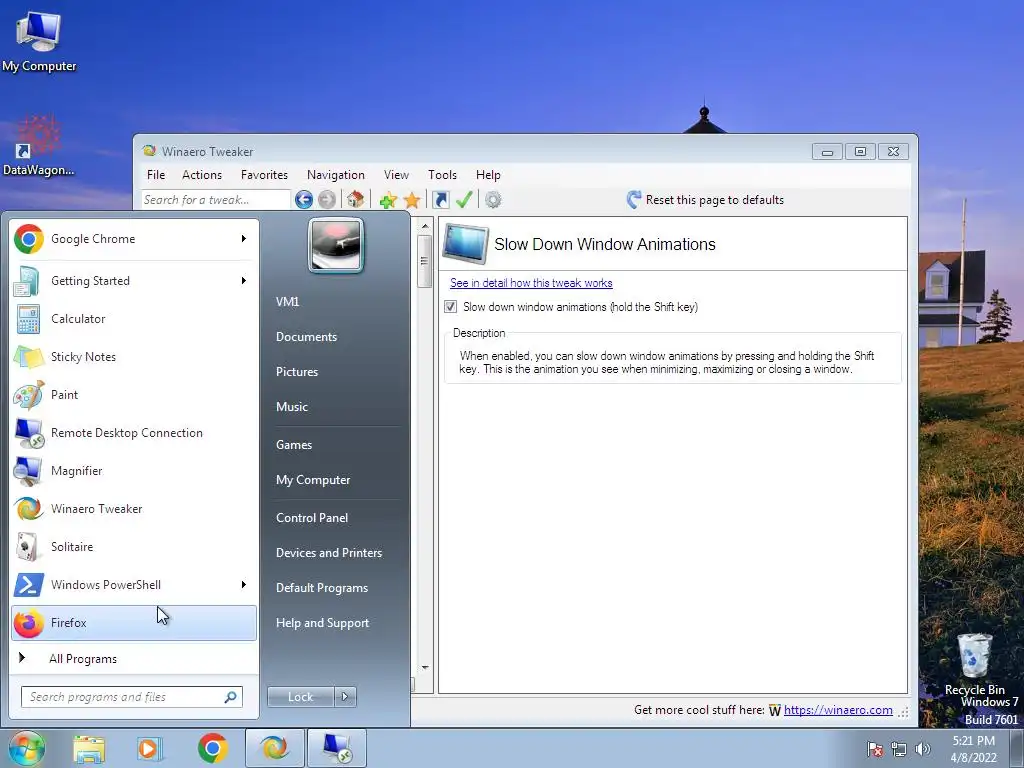
Task: Open Sticky Notes from Start menu
Action: (134, 357)
